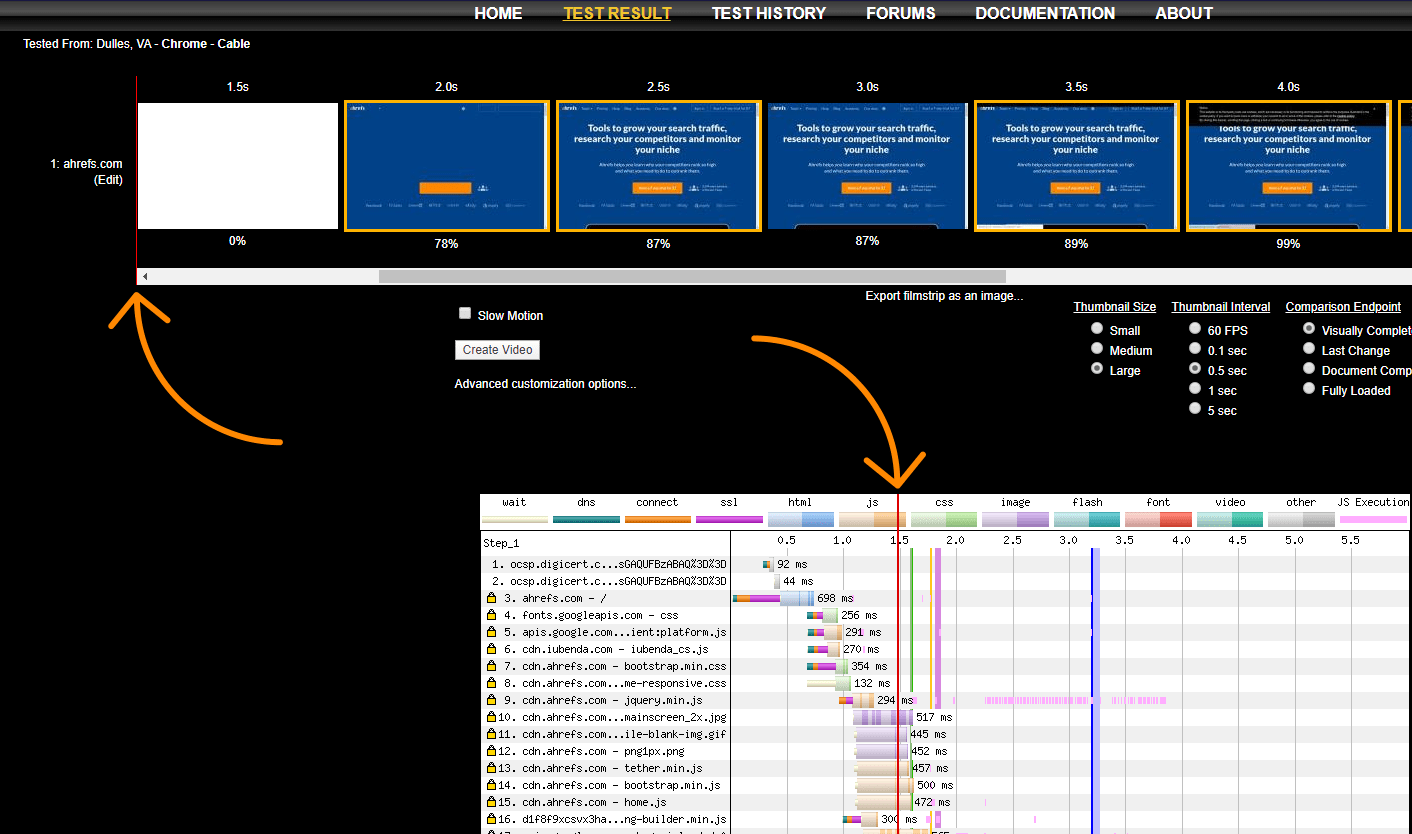
Task: Click left scroll arrow of filmstrip scrollbar
Action: [145, 276]
